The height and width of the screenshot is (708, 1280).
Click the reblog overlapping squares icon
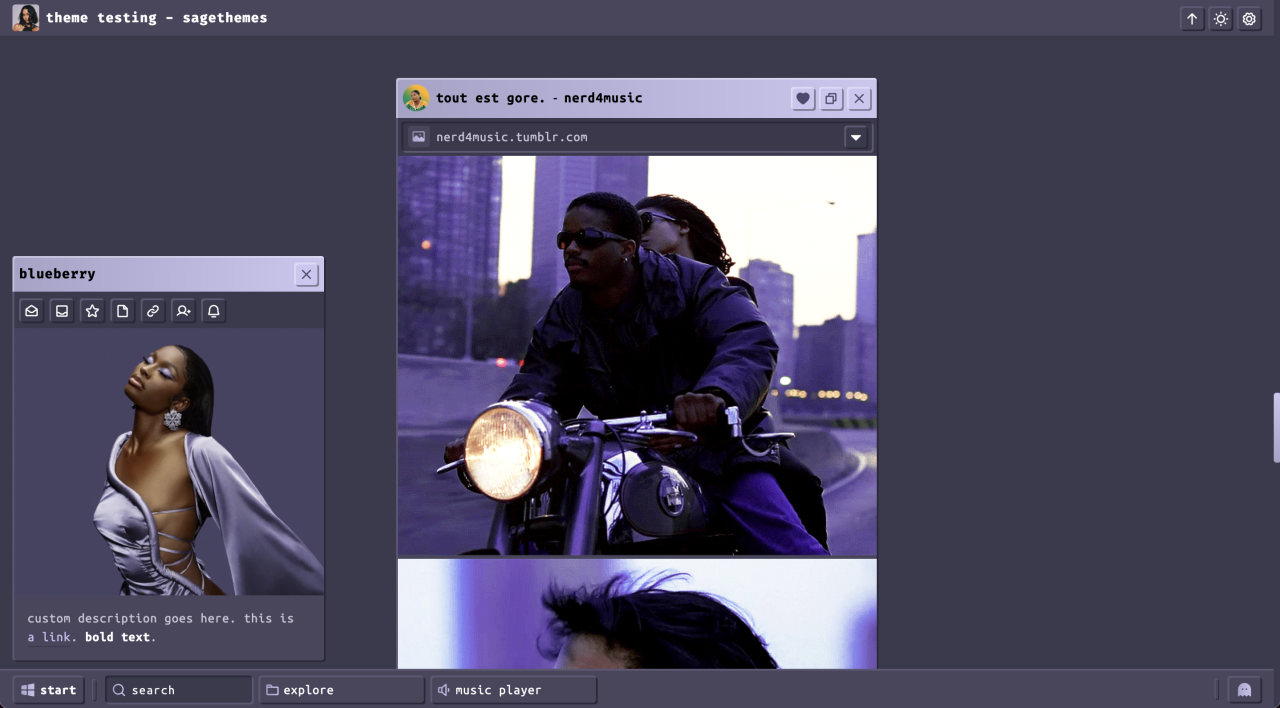830,98
